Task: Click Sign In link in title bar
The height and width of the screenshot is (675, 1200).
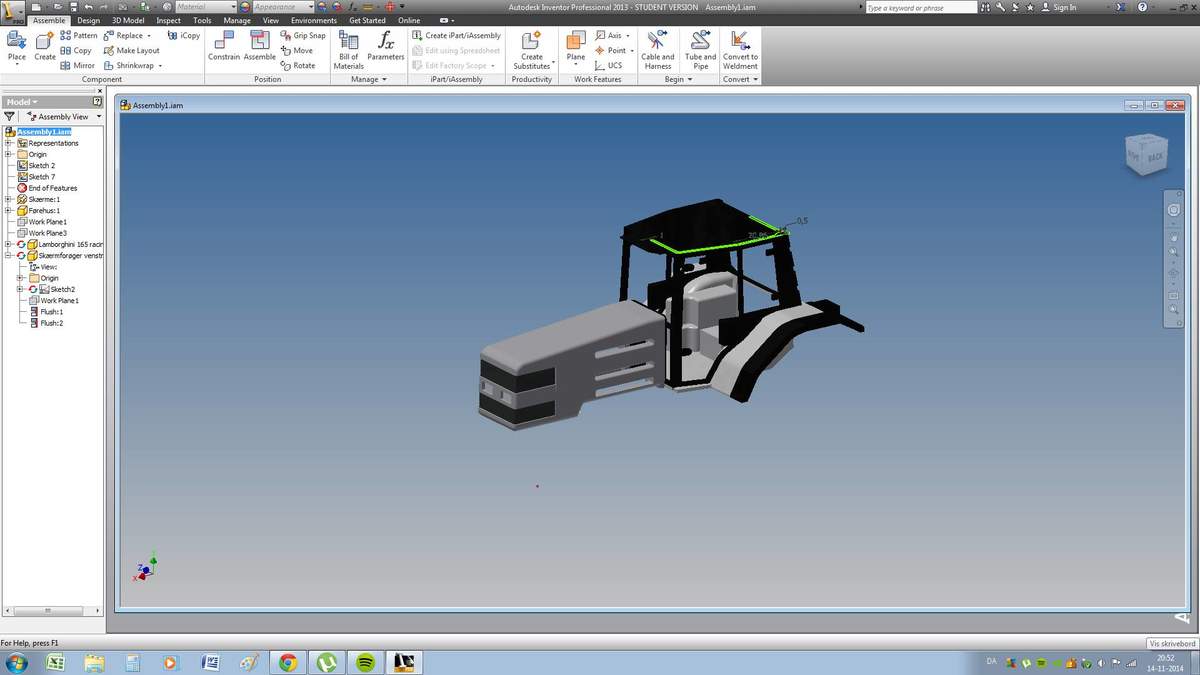Action: point(1064,7)
